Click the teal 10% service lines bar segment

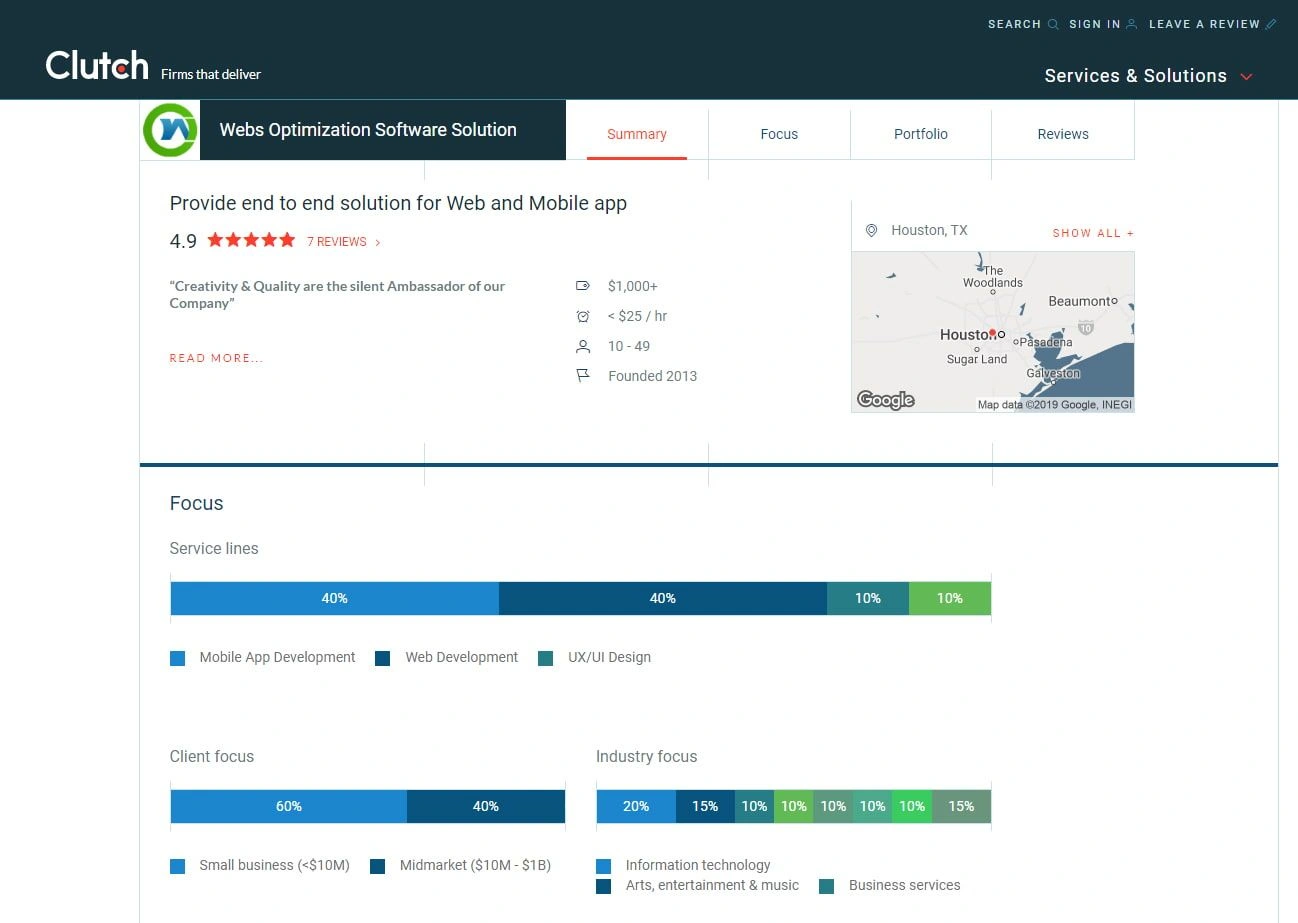coord(868,598)
